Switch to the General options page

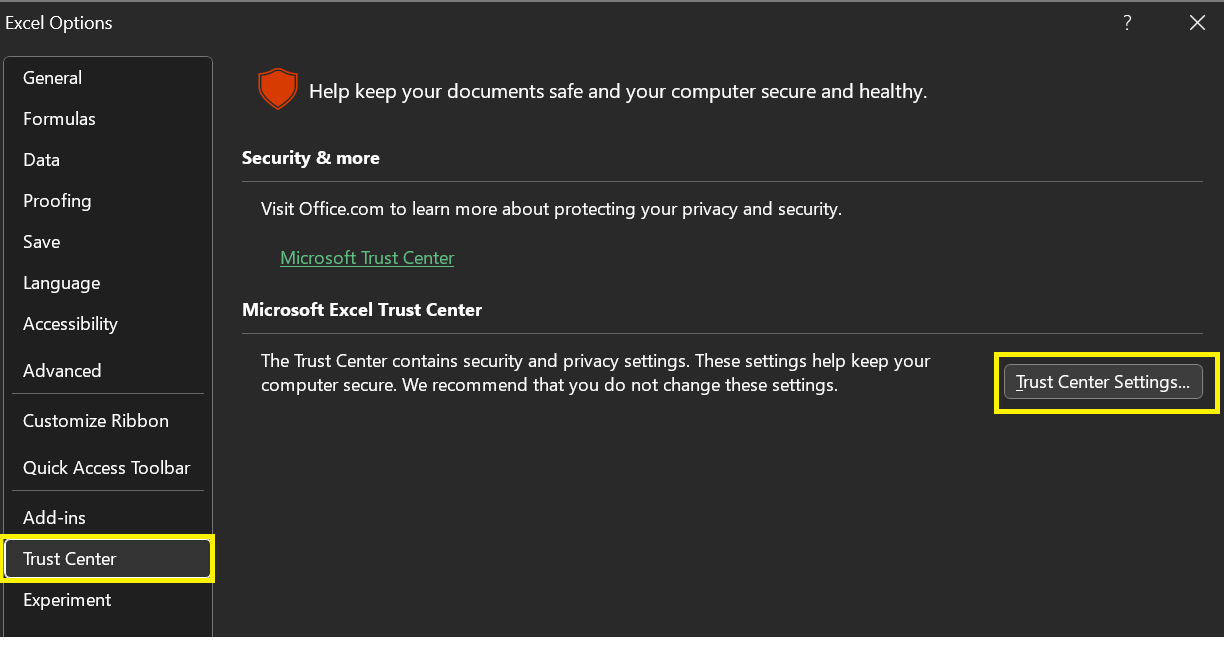(x=52, y=77)
